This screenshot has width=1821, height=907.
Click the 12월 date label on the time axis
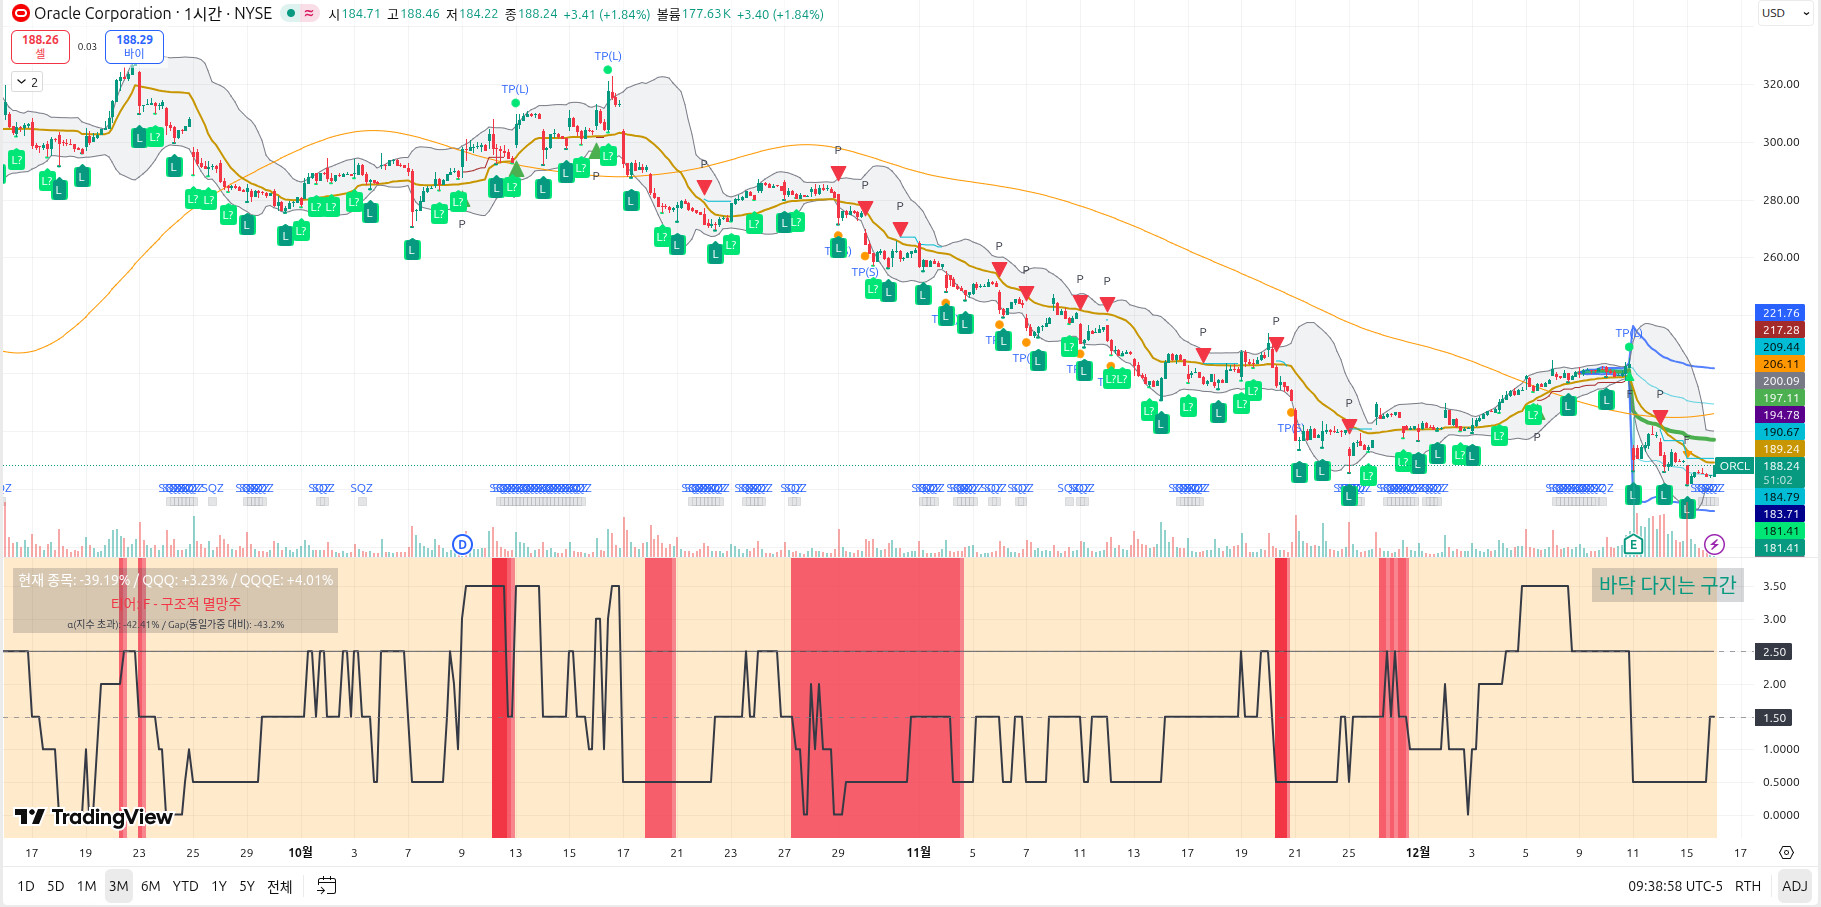(x=1417, y=852)
